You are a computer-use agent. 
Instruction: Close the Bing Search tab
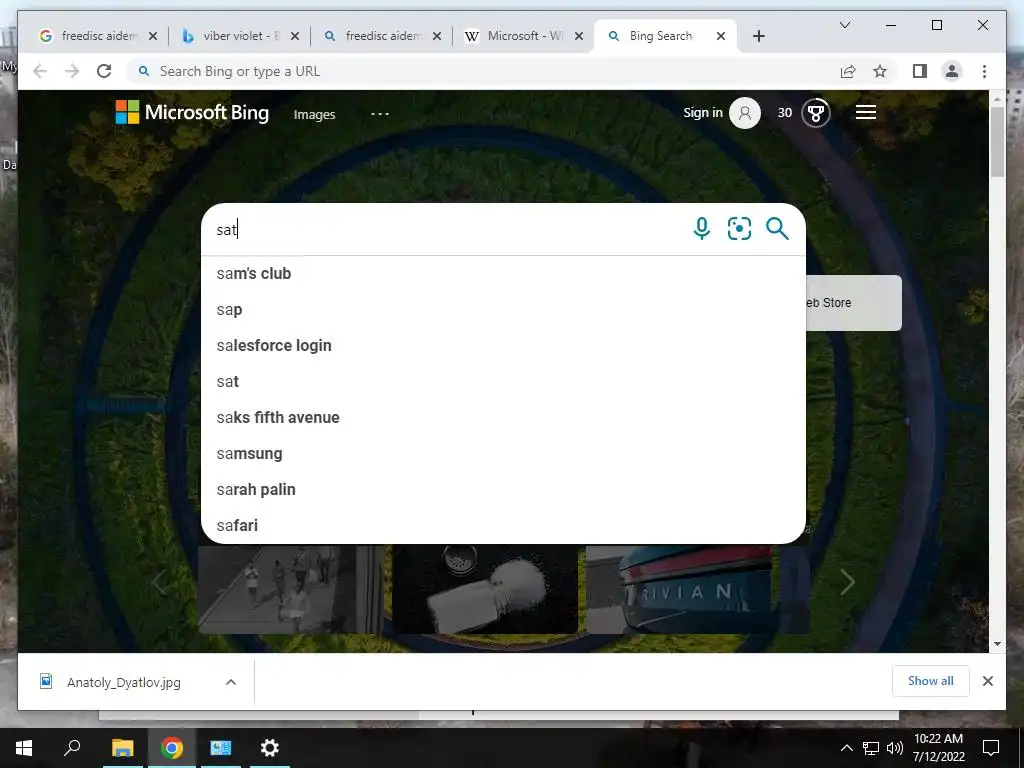[x=720, y=37]
